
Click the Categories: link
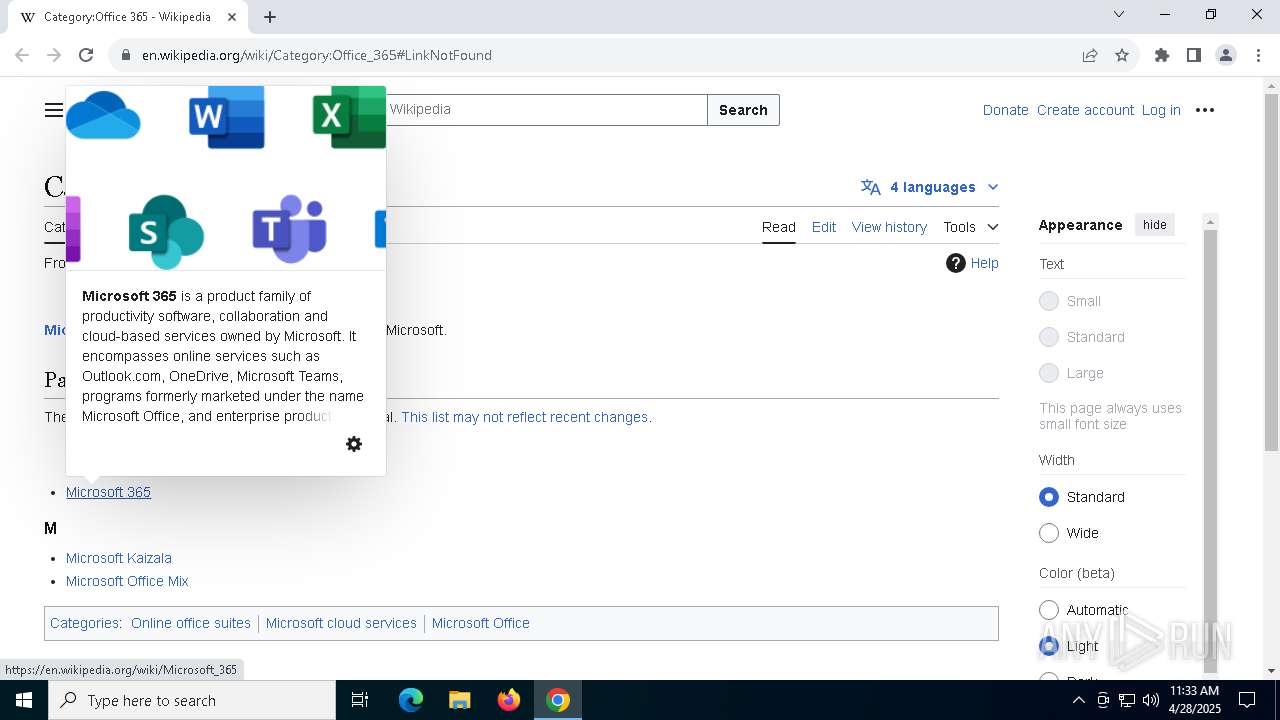pyautogui.click(x=84, y=623)
